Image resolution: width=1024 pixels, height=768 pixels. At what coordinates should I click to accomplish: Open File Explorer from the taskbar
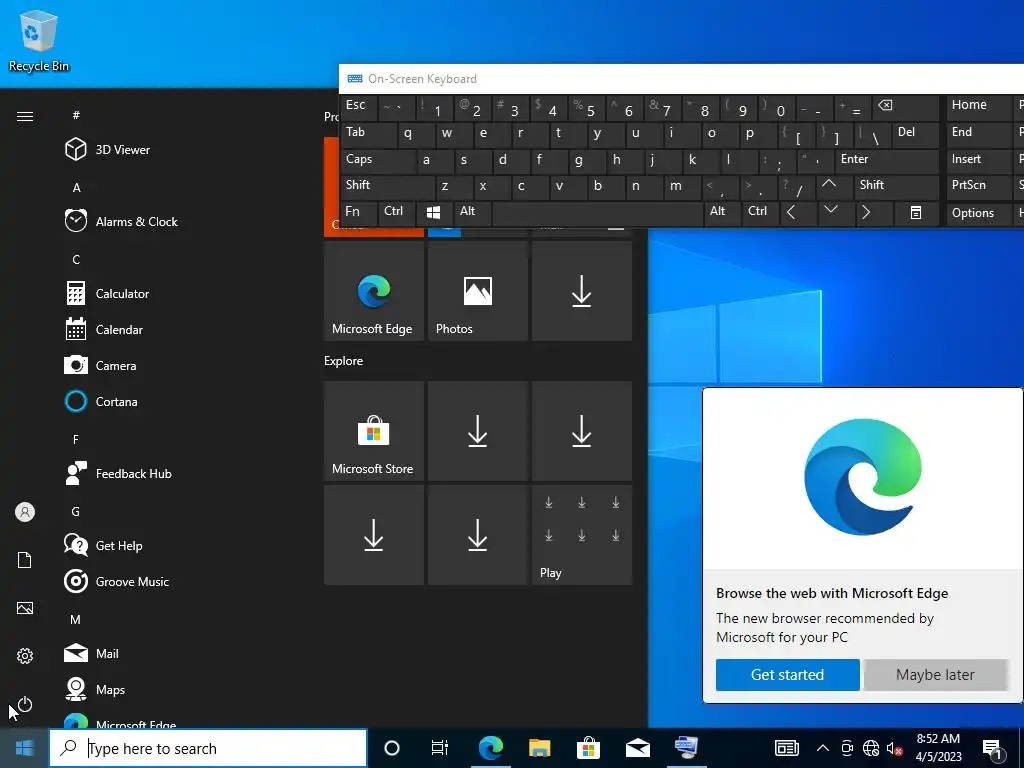[539, 748]
